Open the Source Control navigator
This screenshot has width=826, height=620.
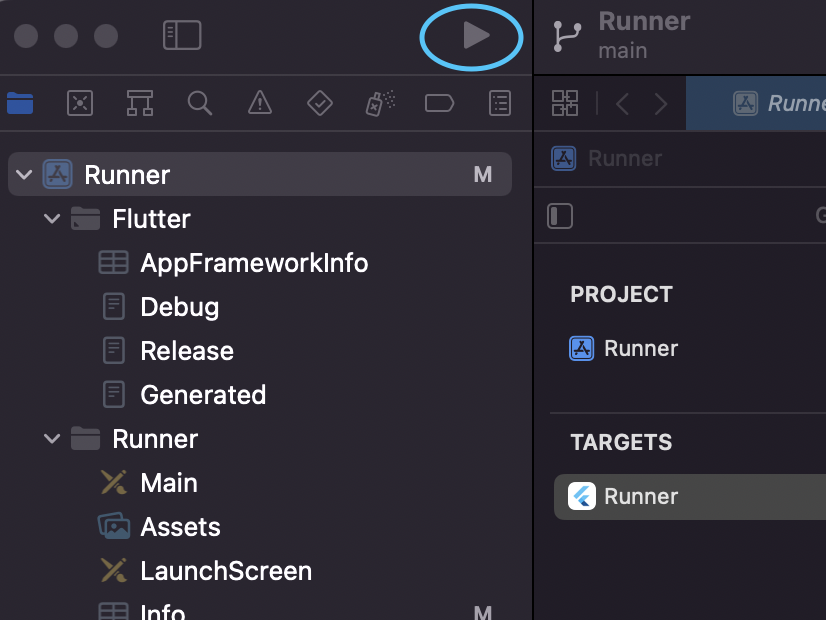pos(80,103)
